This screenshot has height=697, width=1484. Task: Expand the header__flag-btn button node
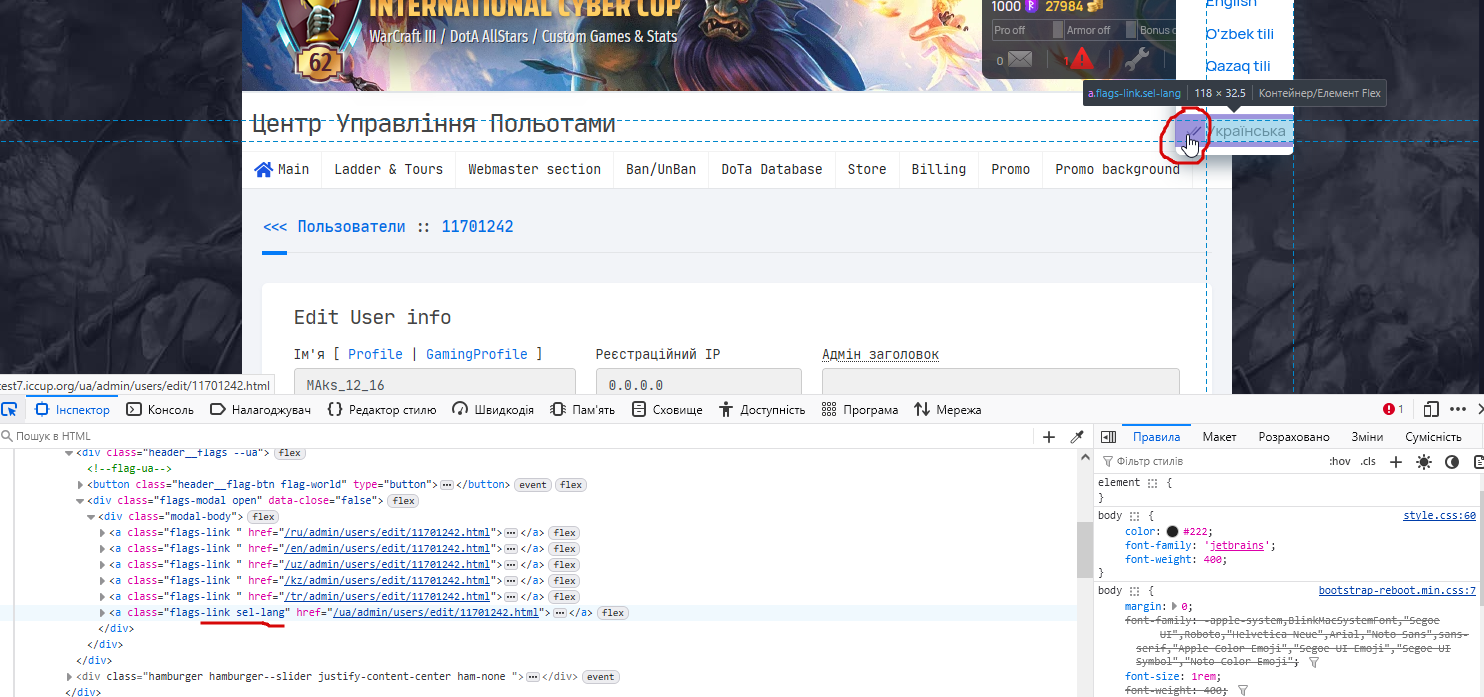80,485
